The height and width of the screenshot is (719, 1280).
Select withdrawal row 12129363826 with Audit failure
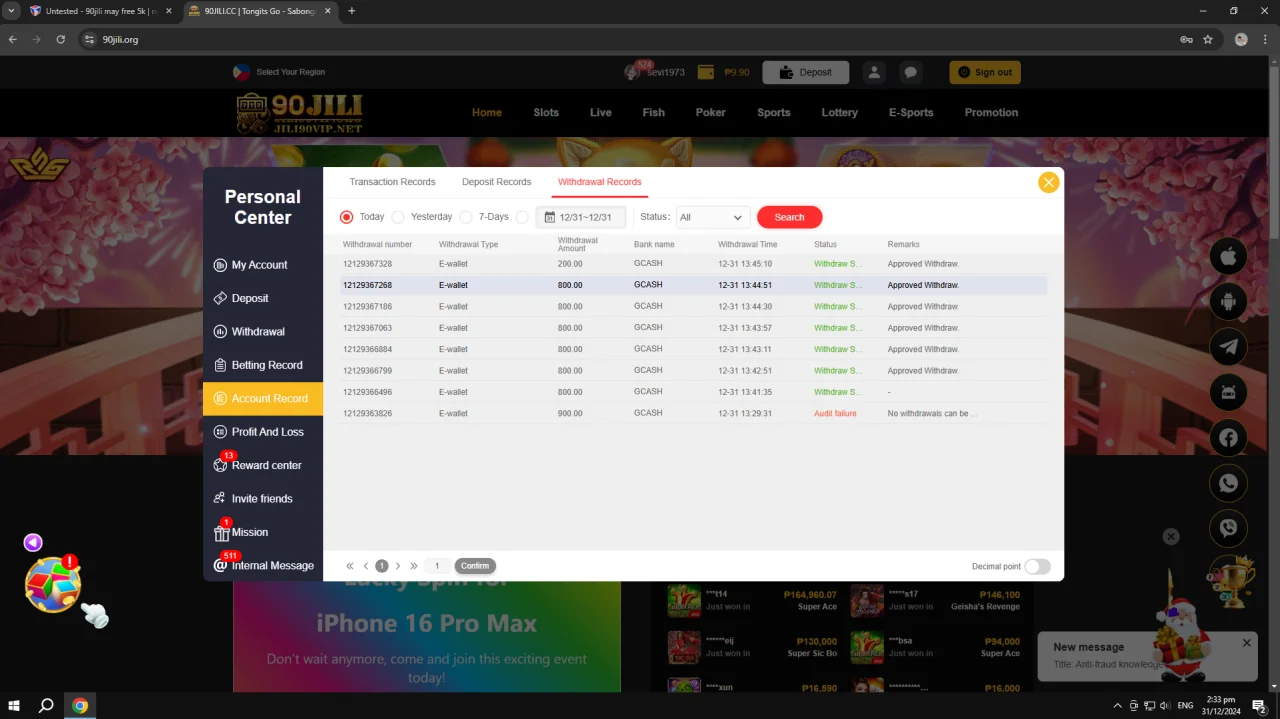tap(693, 413)
